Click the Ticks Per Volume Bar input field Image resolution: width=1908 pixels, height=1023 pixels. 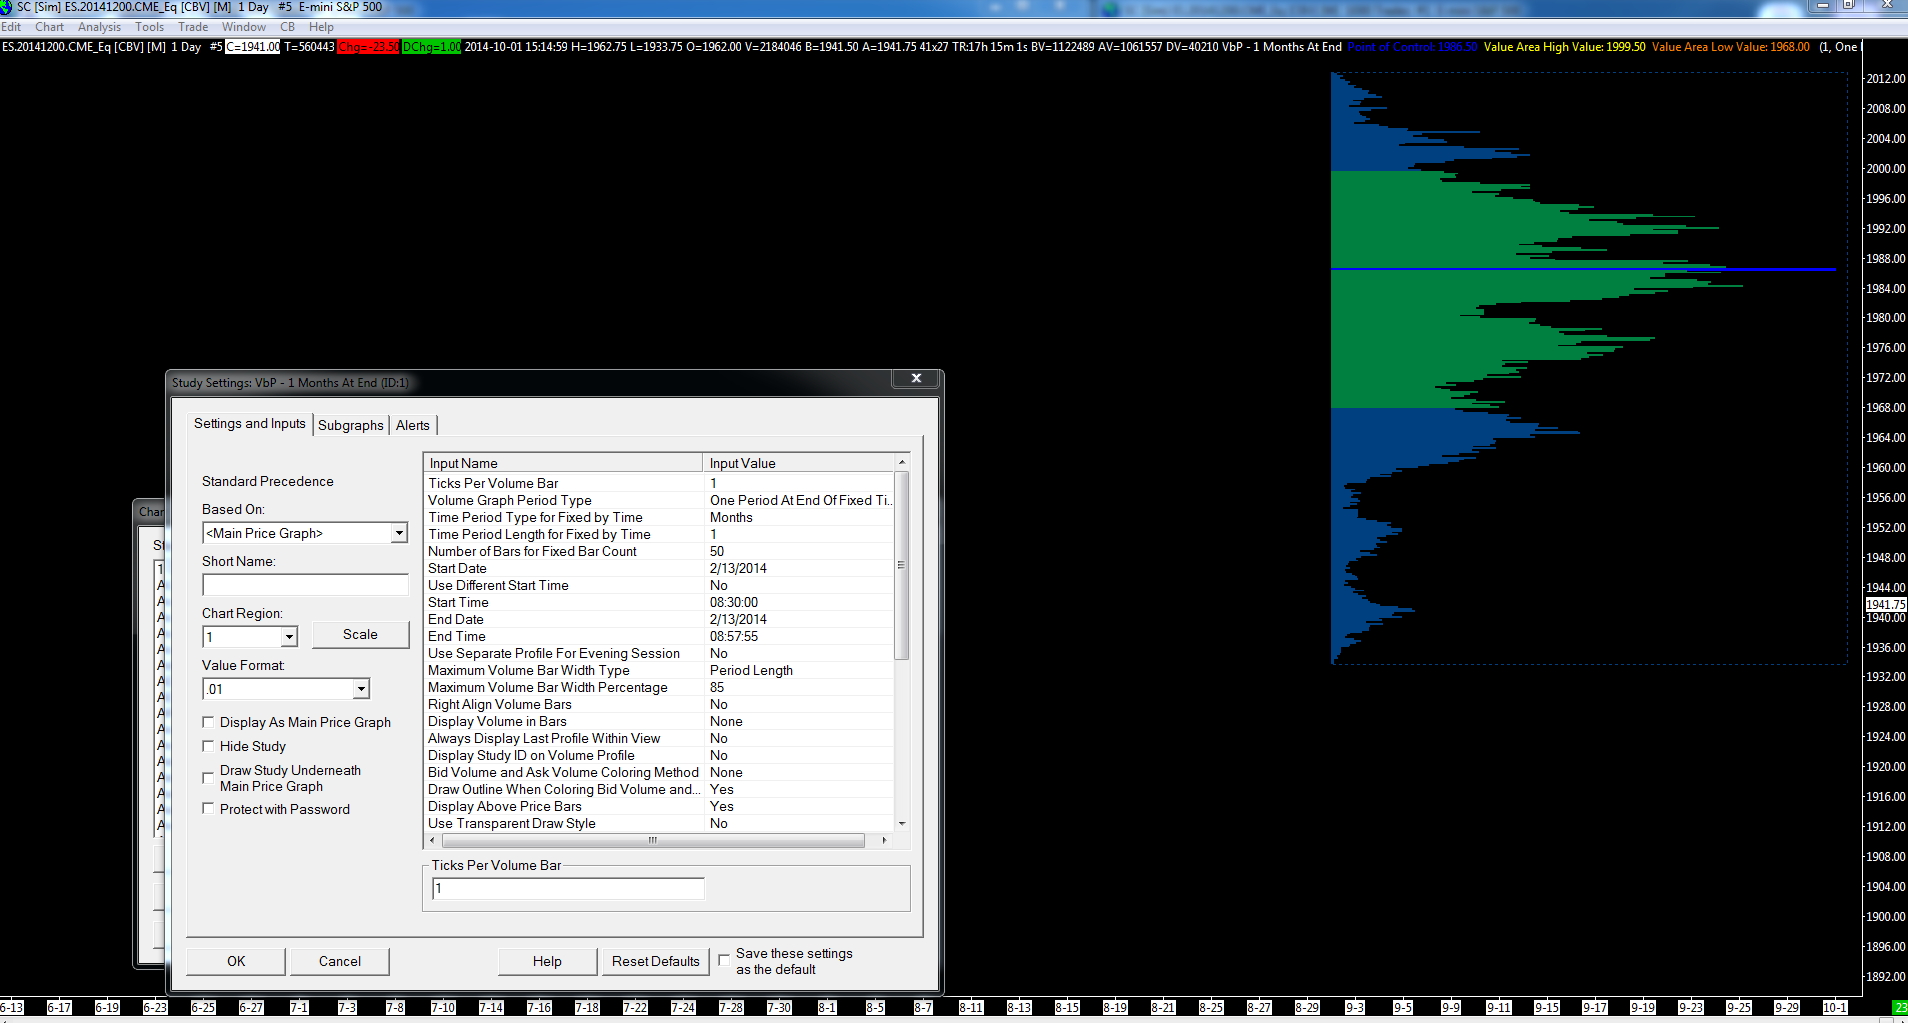(568, 888)
